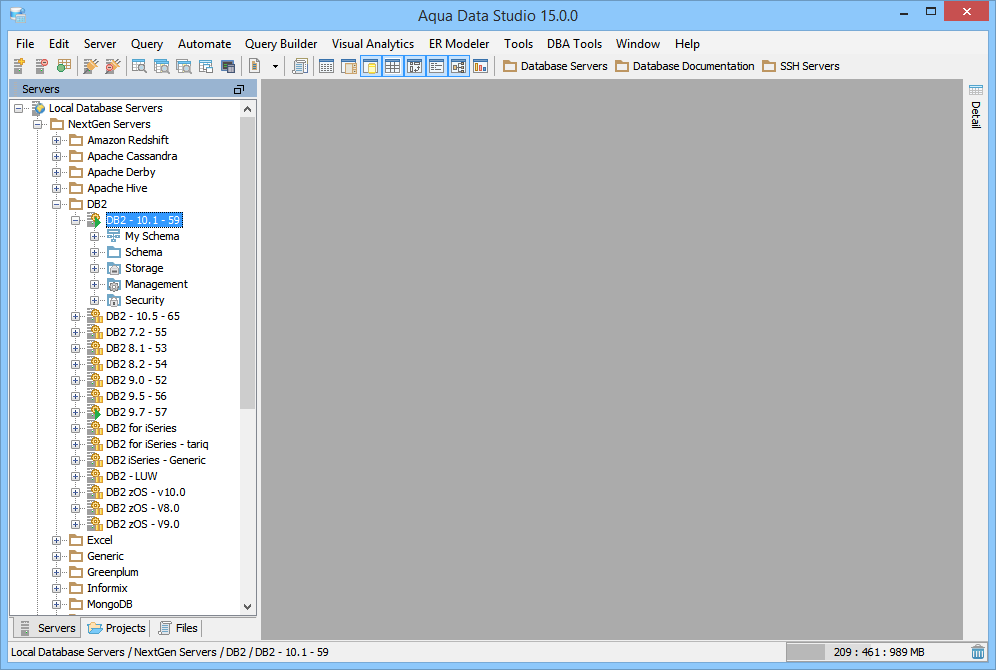996x670 pixels.
Task: Collapse the DB2 - 10.1 - 59 server
Action: 76,220
